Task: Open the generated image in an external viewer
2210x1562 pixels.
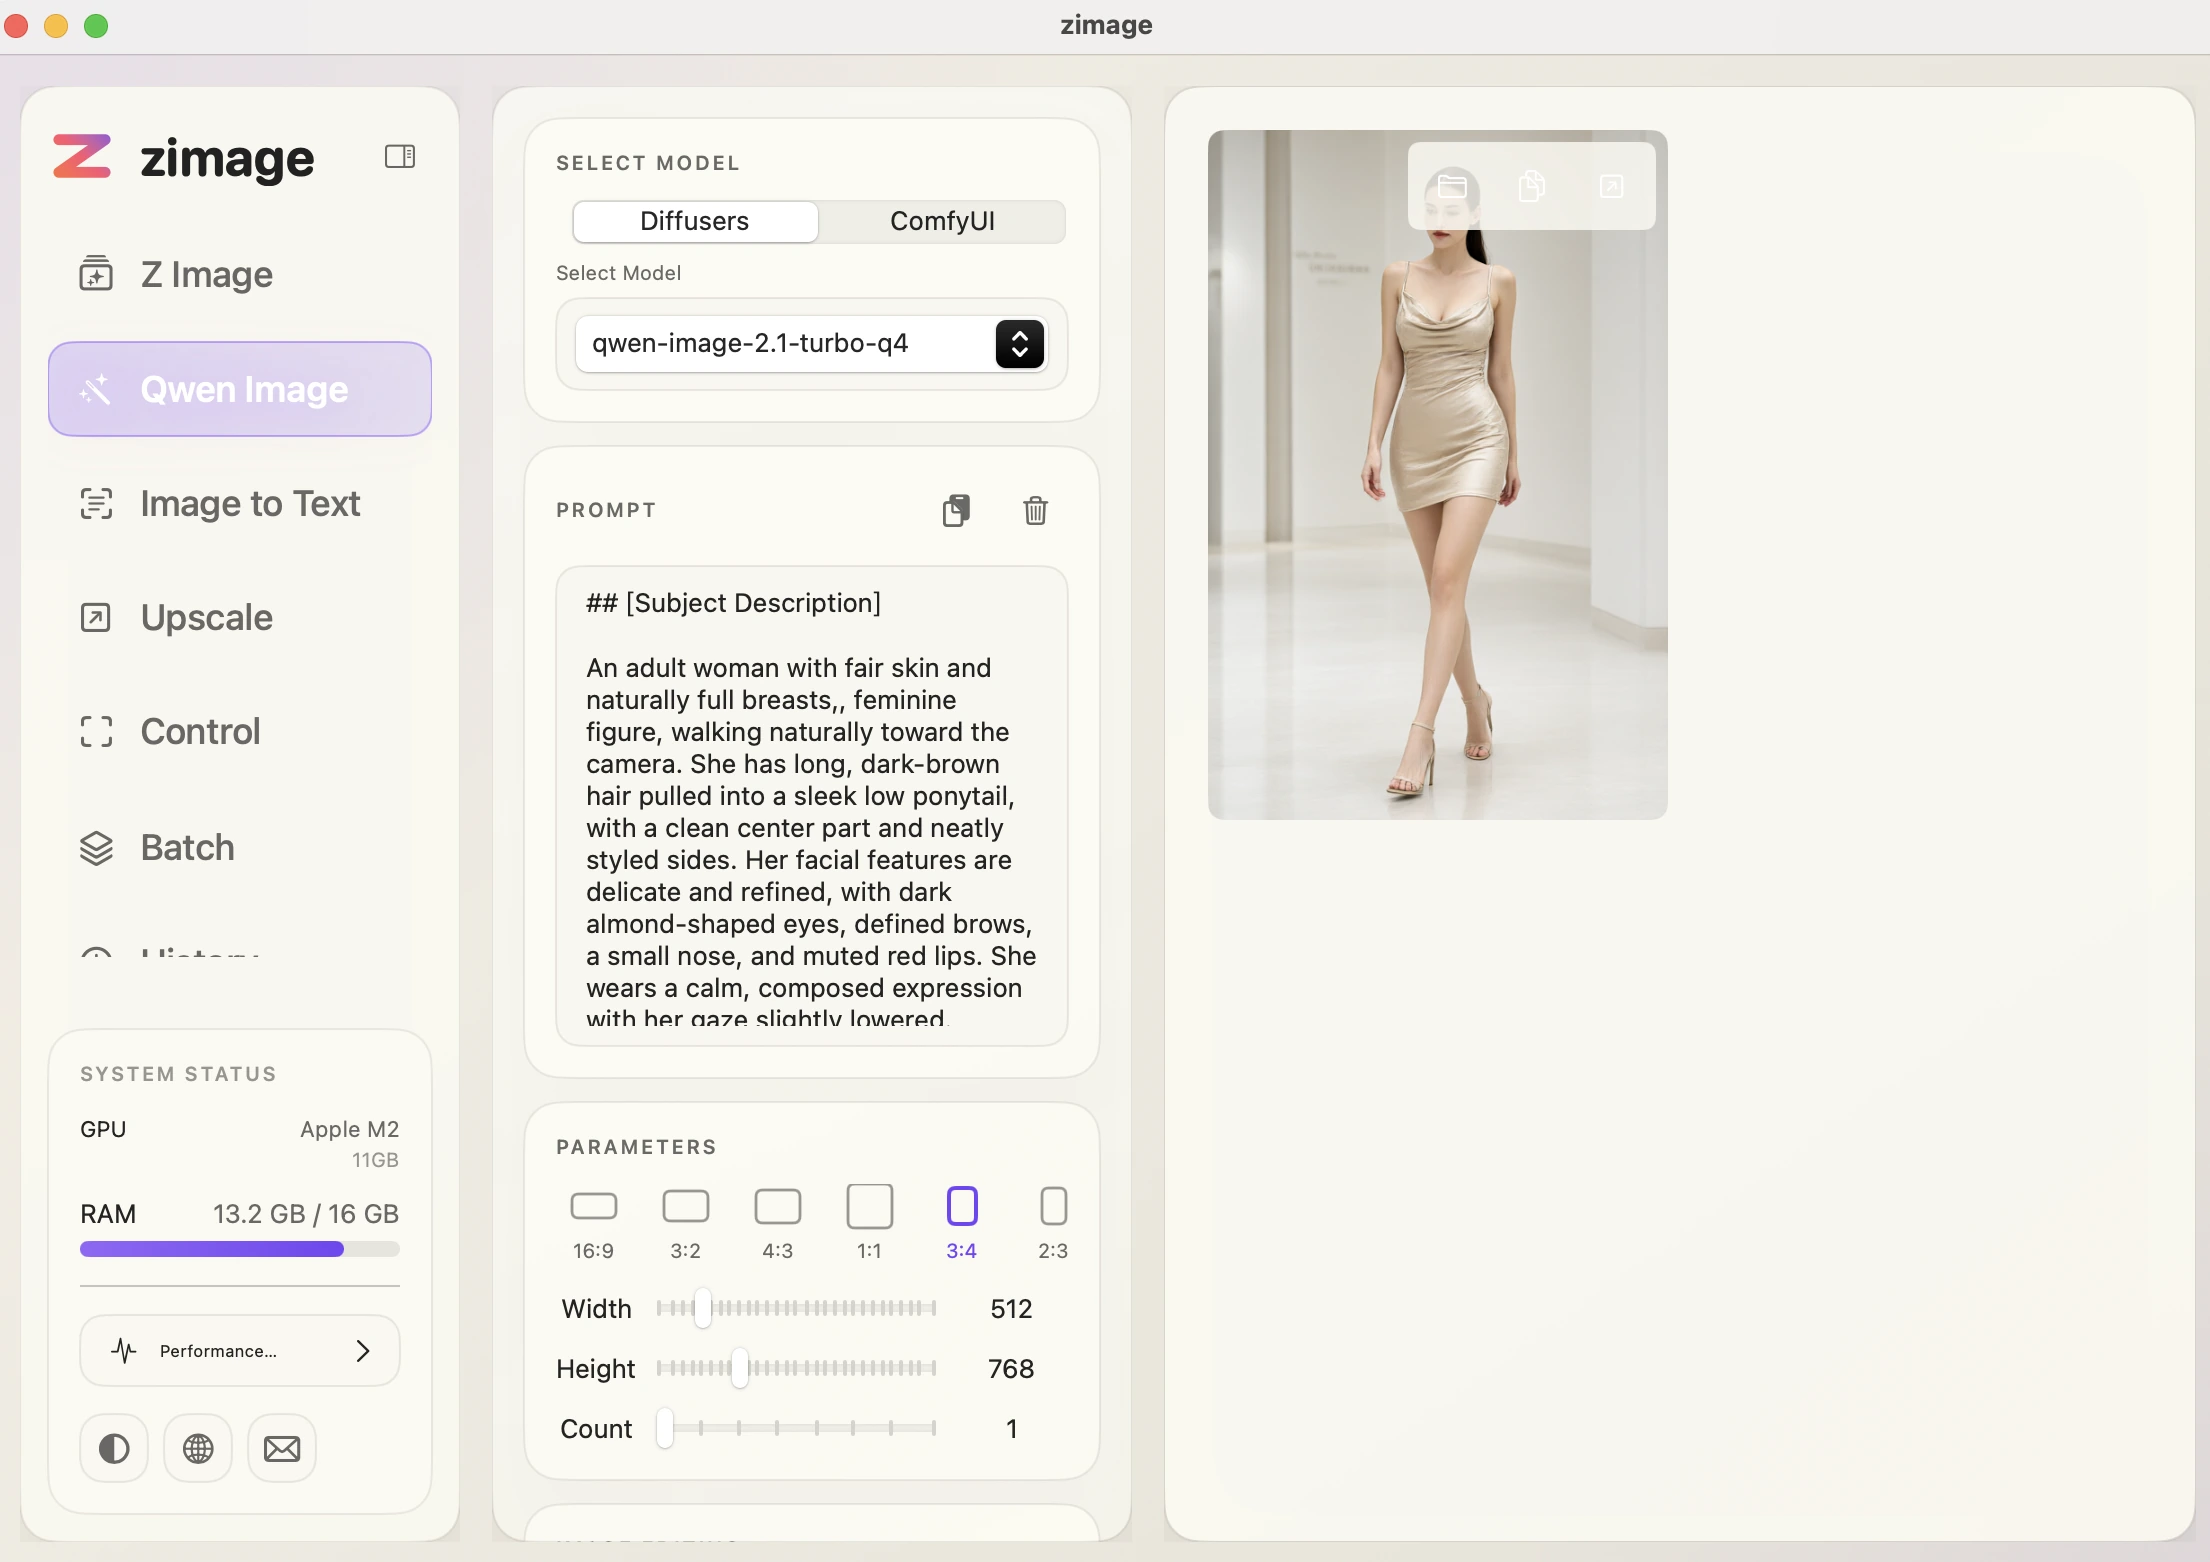Action: pyautogui.click(x=1612, y=187)
